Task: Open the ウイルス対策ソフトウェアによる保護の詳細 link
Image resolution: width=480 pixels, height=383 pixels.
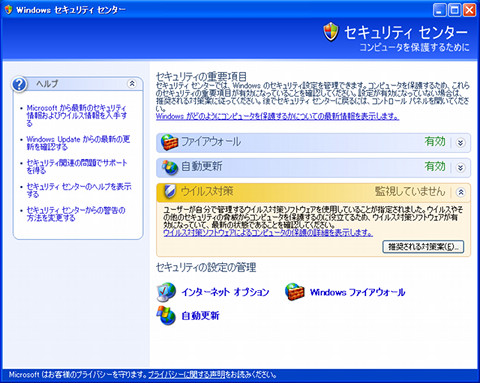Action: 268,232
